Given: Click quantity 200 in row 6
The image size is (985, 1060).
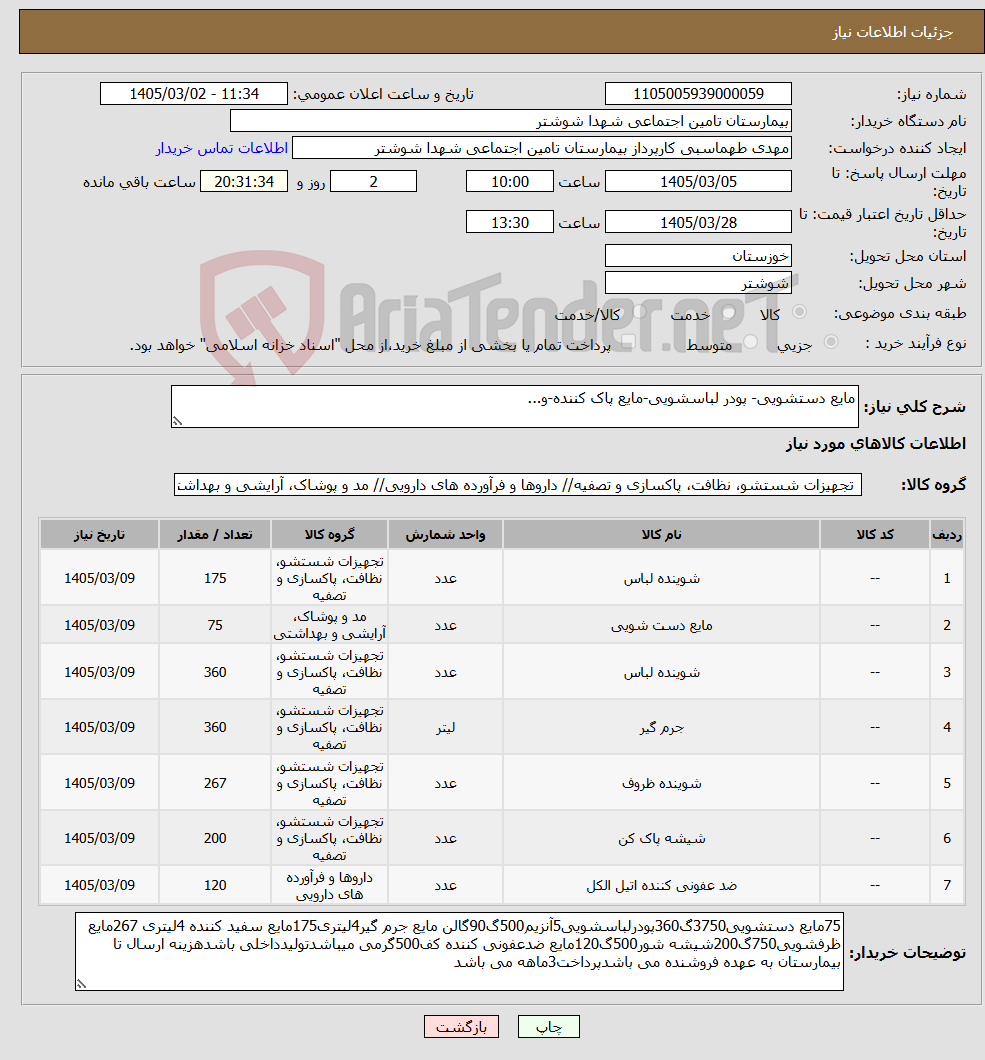Looking at the screenshot, I should (215, 838).
